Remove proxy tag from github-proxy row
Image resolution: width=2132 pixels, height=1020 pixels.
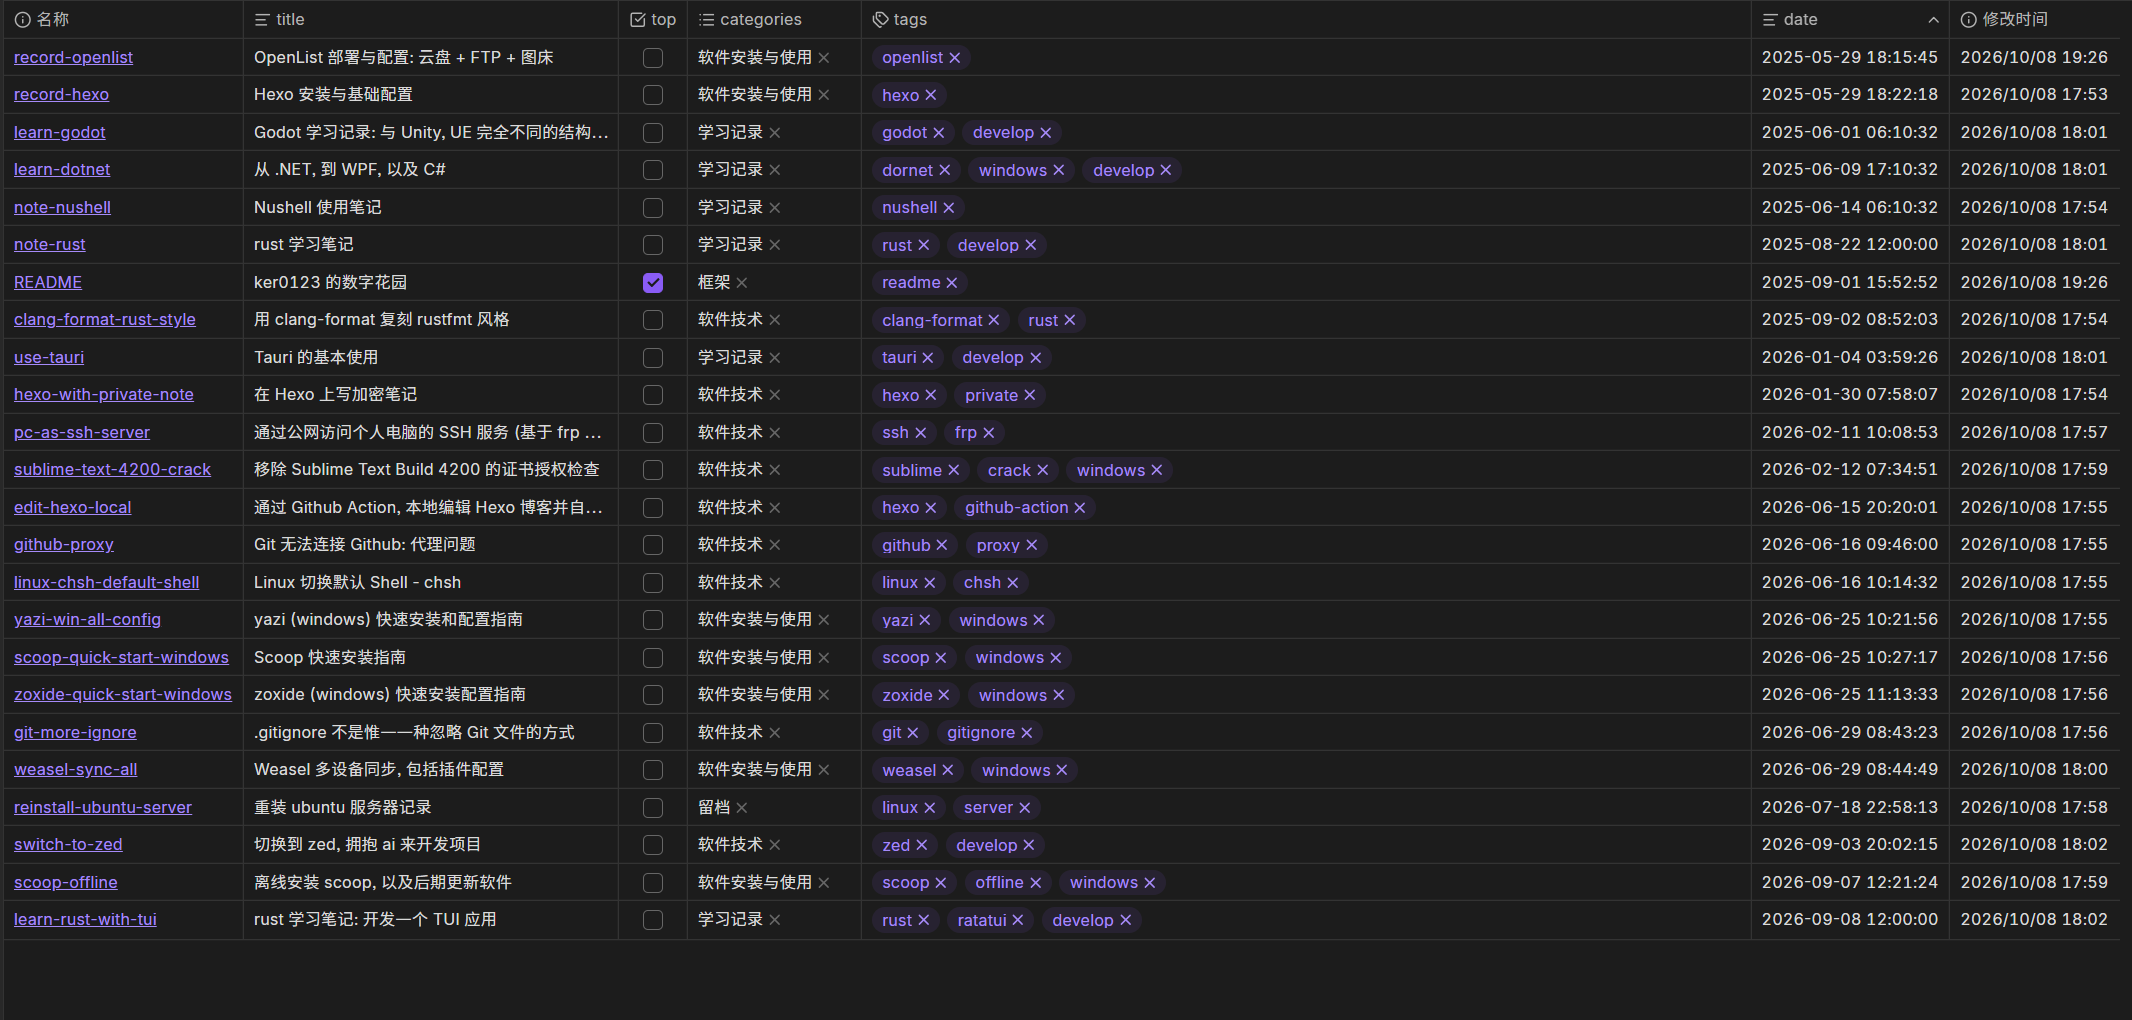(x=1032, y=546)
